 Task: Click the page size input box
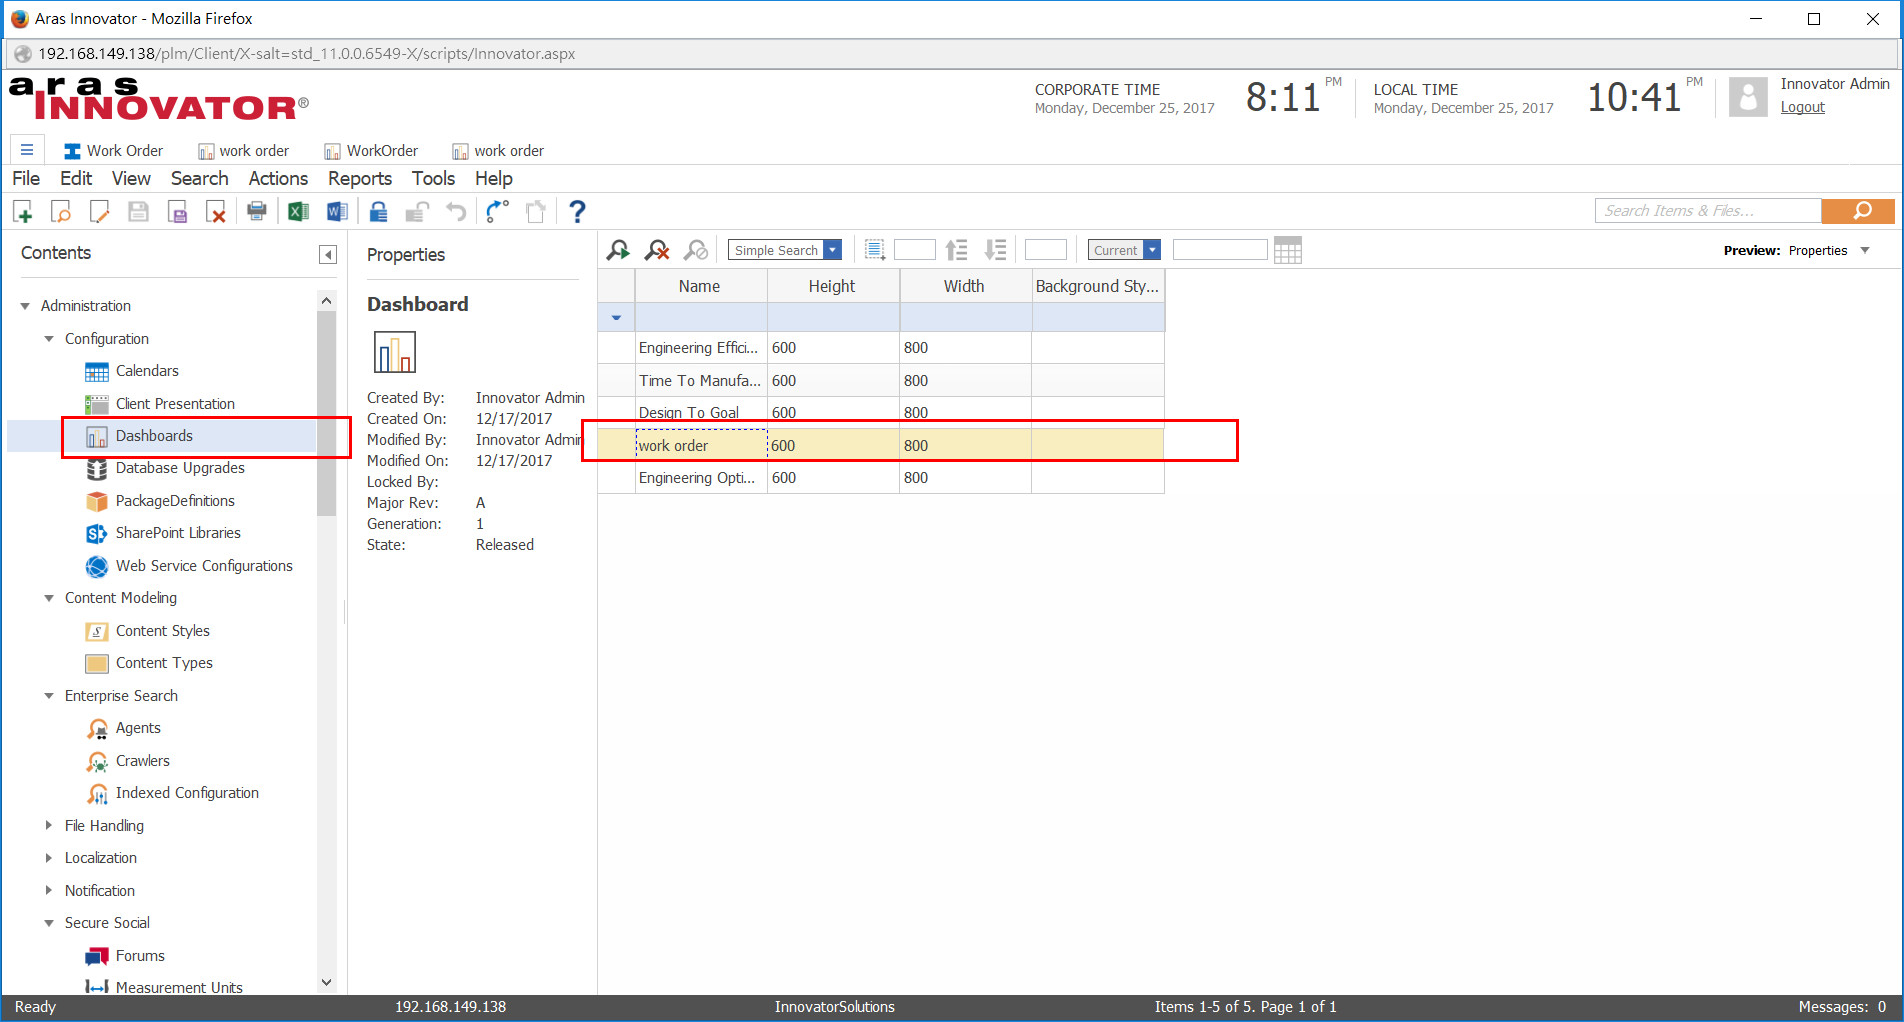tap(914, 250)
